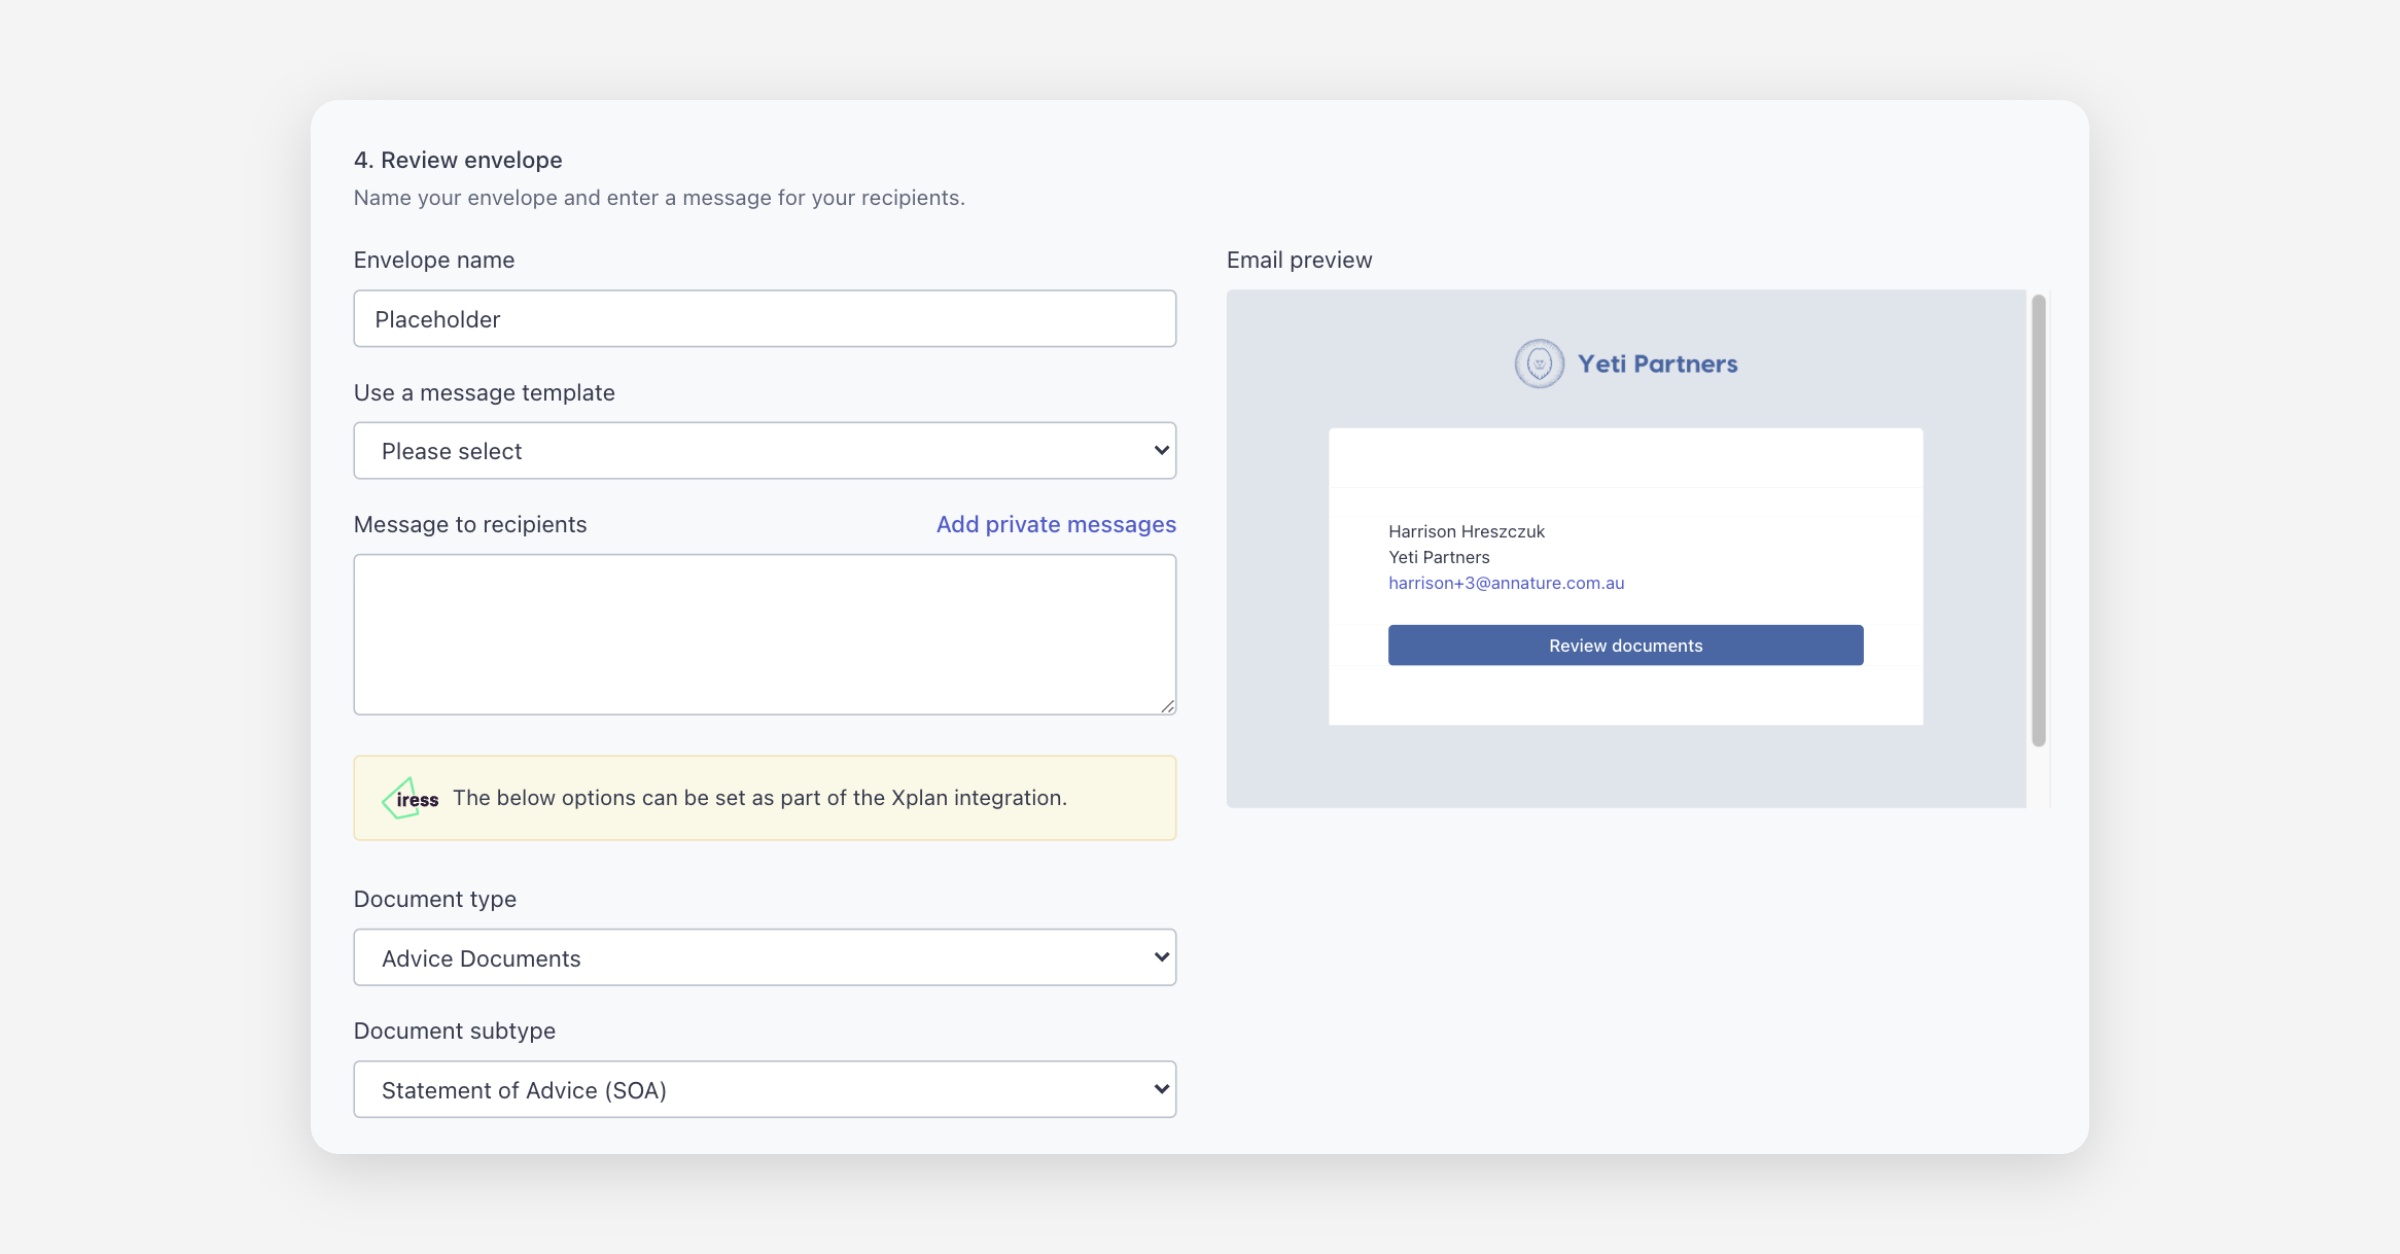Image resolution: width=2400 pixels, height=1254 pixels.
Task: Click the Xplan integration notice text
Action: pos(759,798)
